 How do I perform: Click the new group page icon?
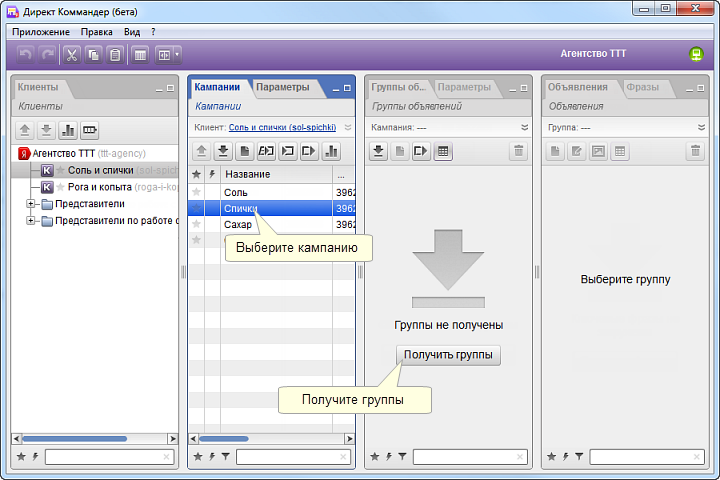click(400, 151)
